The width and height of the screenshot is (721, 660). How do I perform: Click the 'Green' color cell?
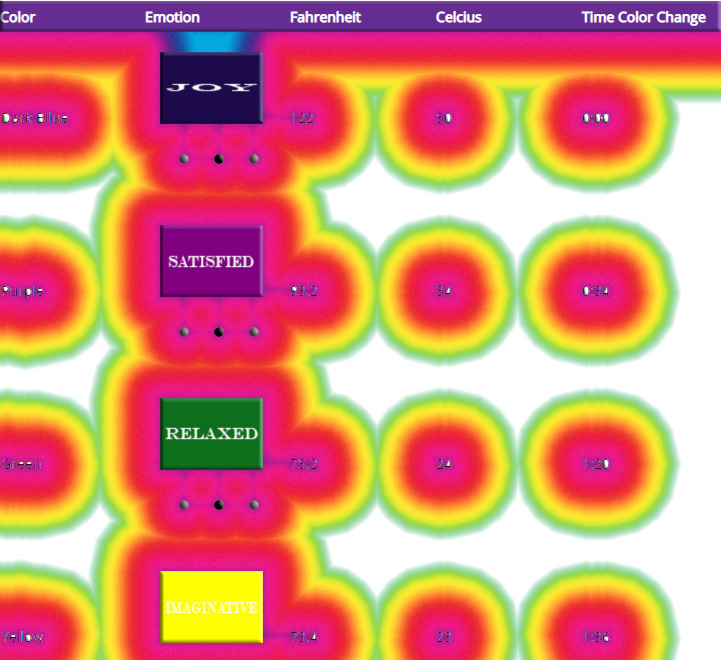(22, 464)
